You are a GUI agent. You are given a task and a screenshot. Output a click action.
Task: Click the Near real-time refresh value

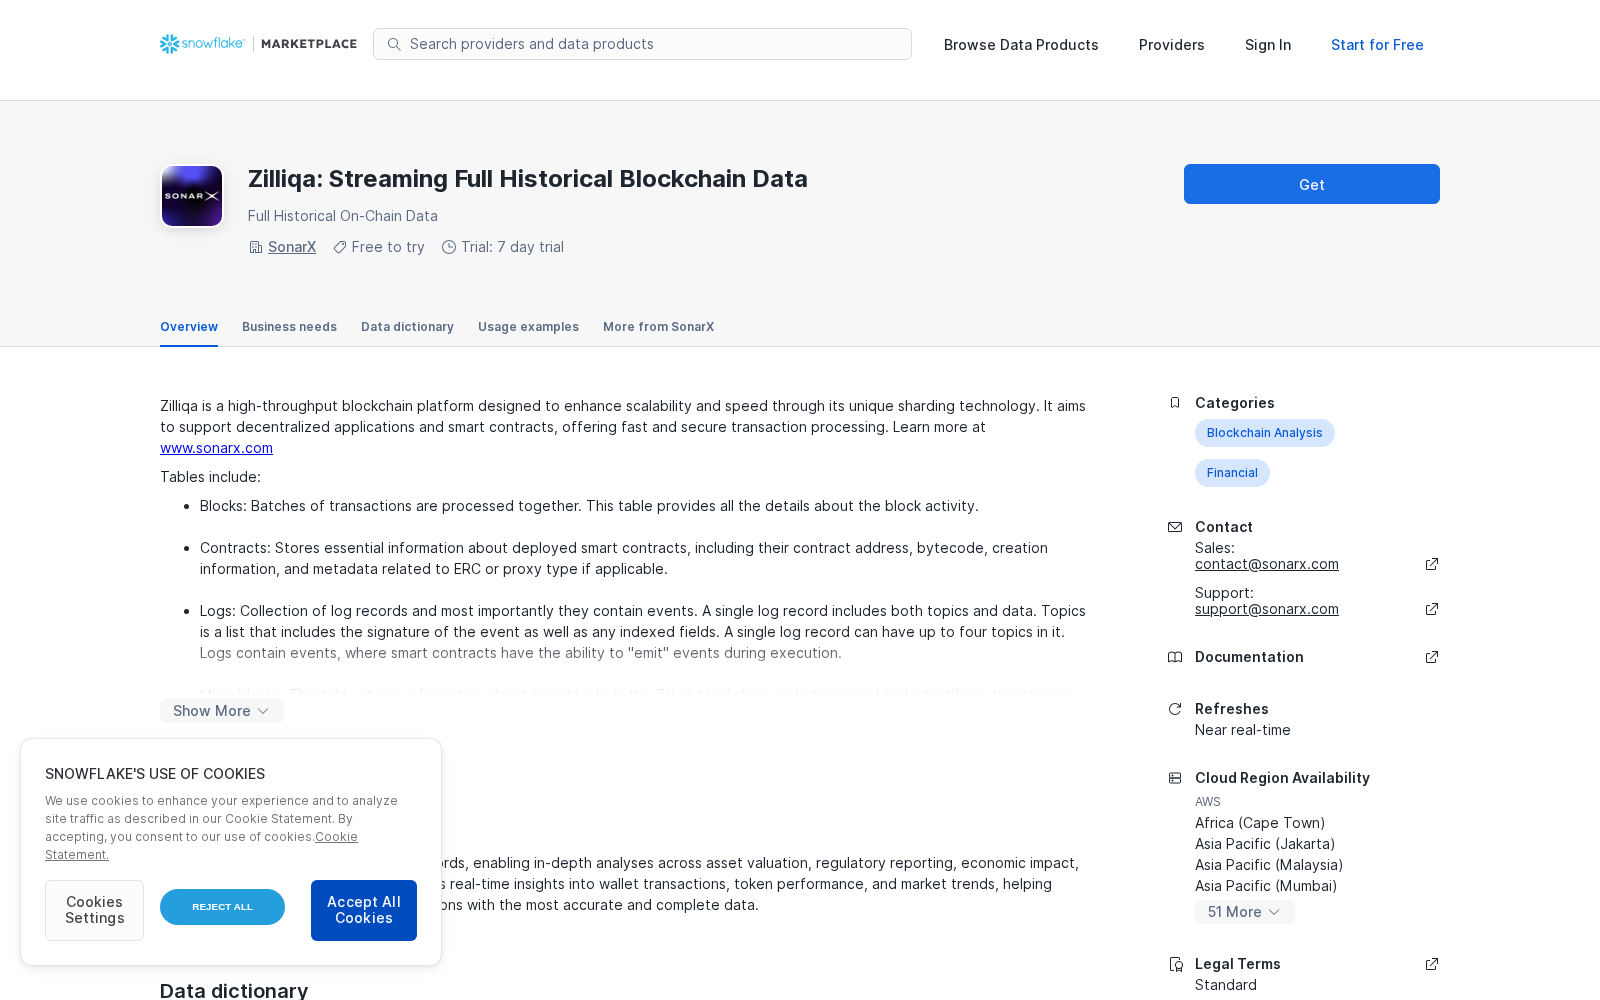pos(1243,730)
